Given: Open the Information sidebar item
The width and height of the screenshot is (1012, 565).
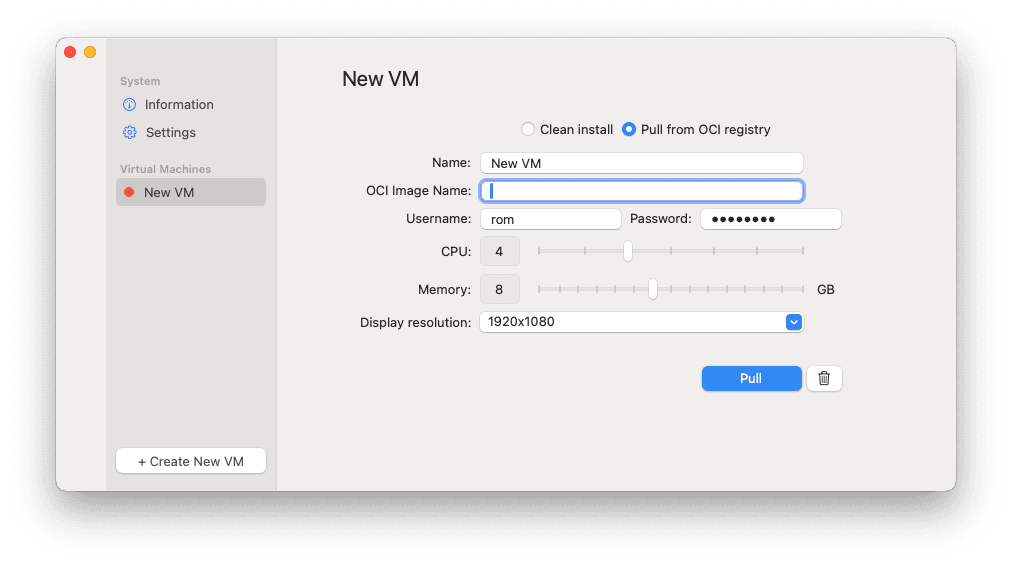Looking at the screenshot, I should pyautogui.click(x=179, y=105).
